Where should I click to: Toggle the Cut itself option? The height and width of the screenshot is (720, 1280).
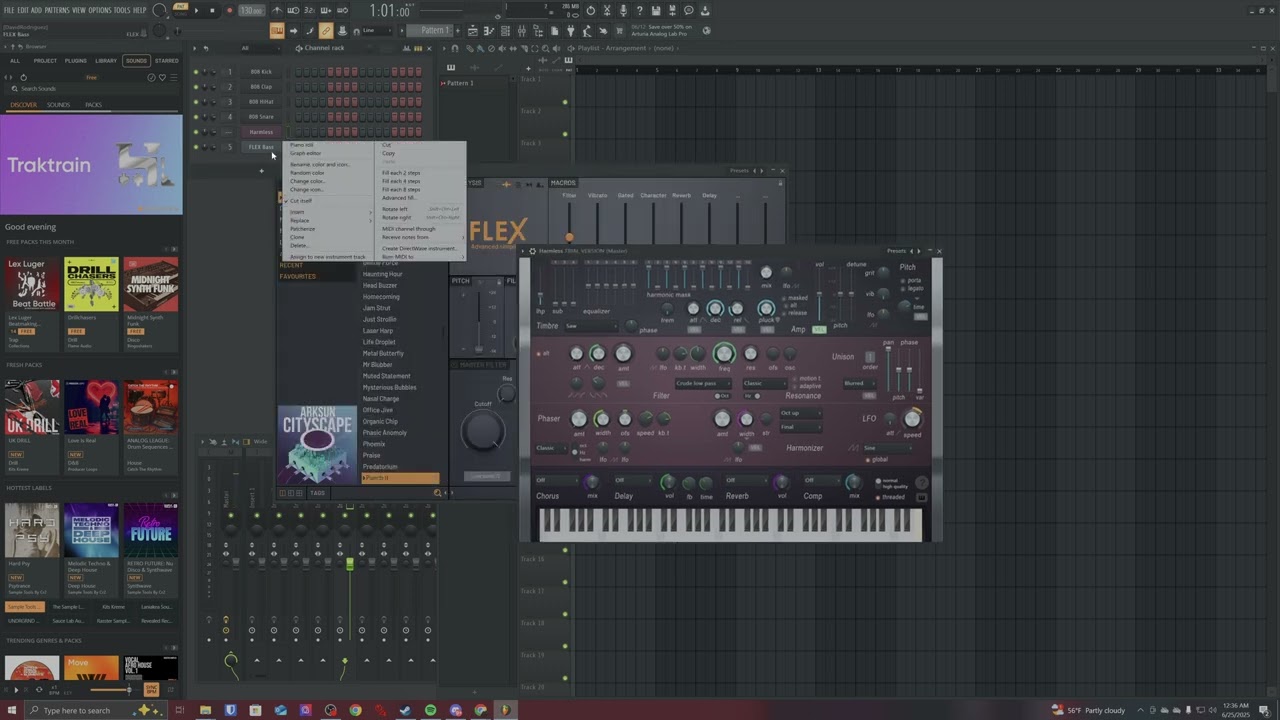(300, 201)
